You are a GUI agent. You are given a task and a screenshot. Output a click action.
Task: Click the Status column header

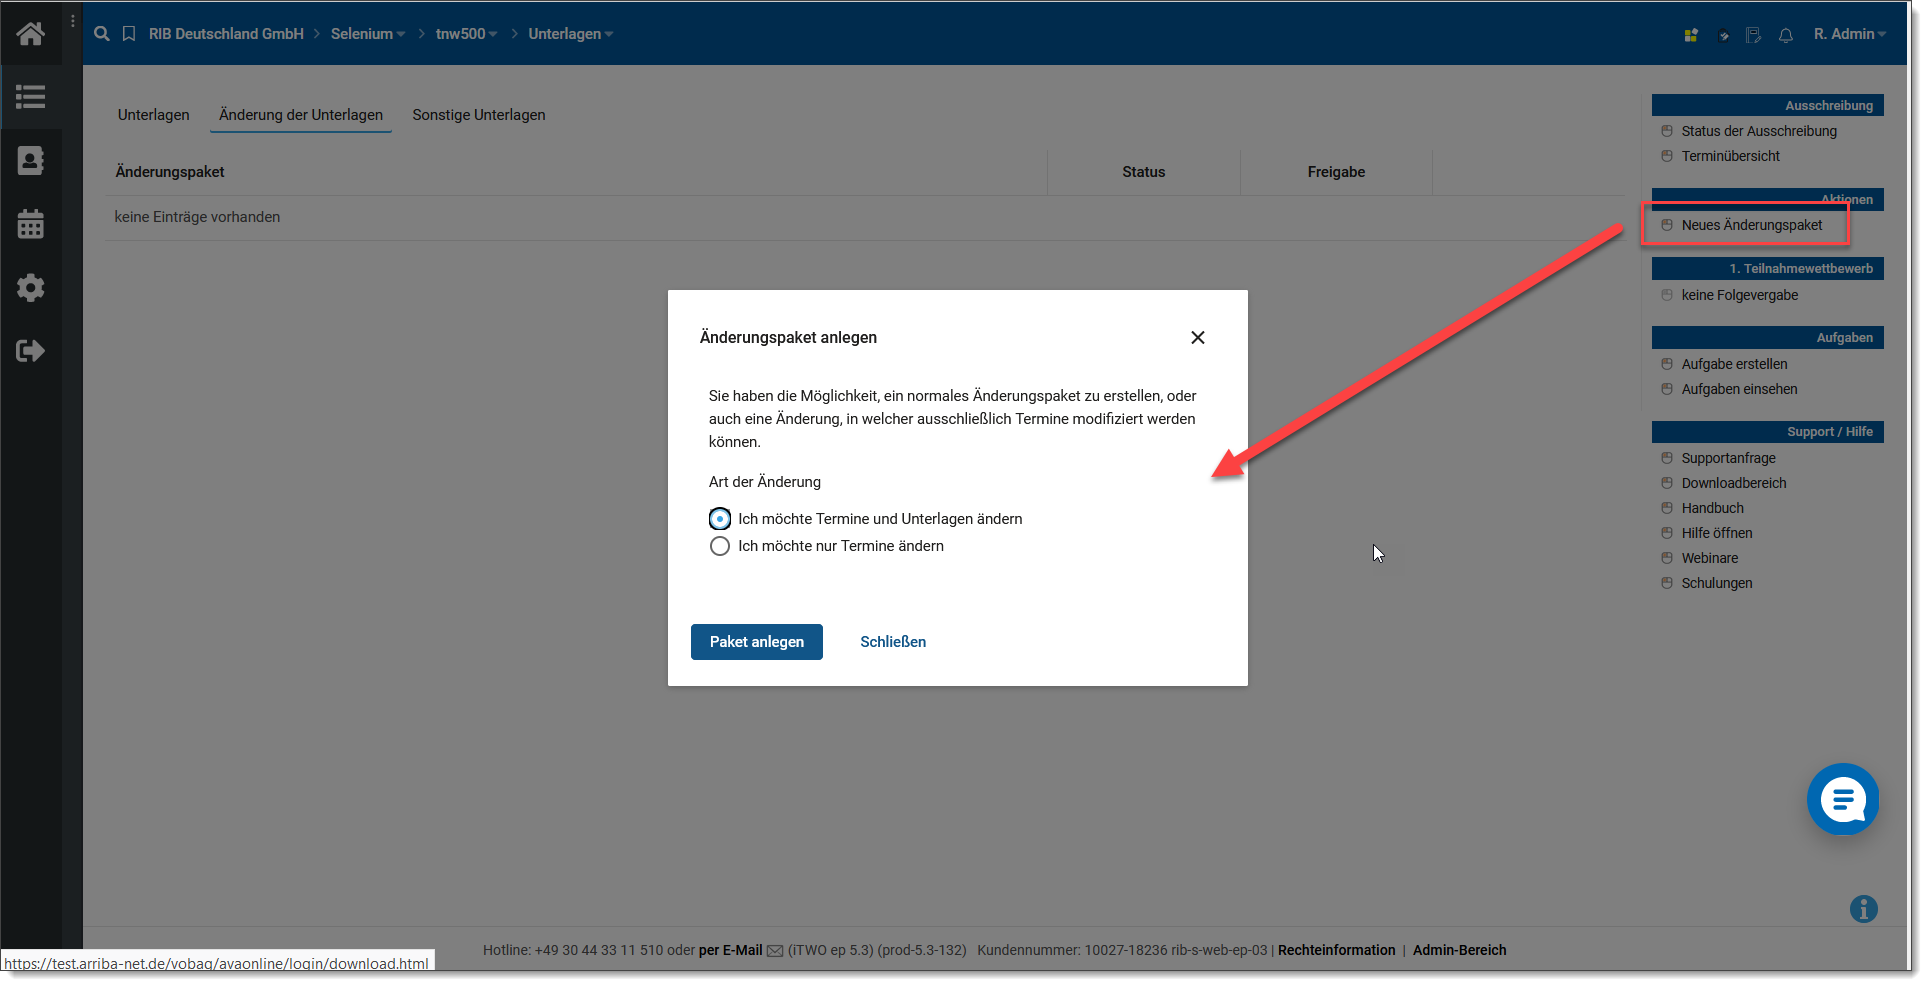click(x=1144, y=172)
